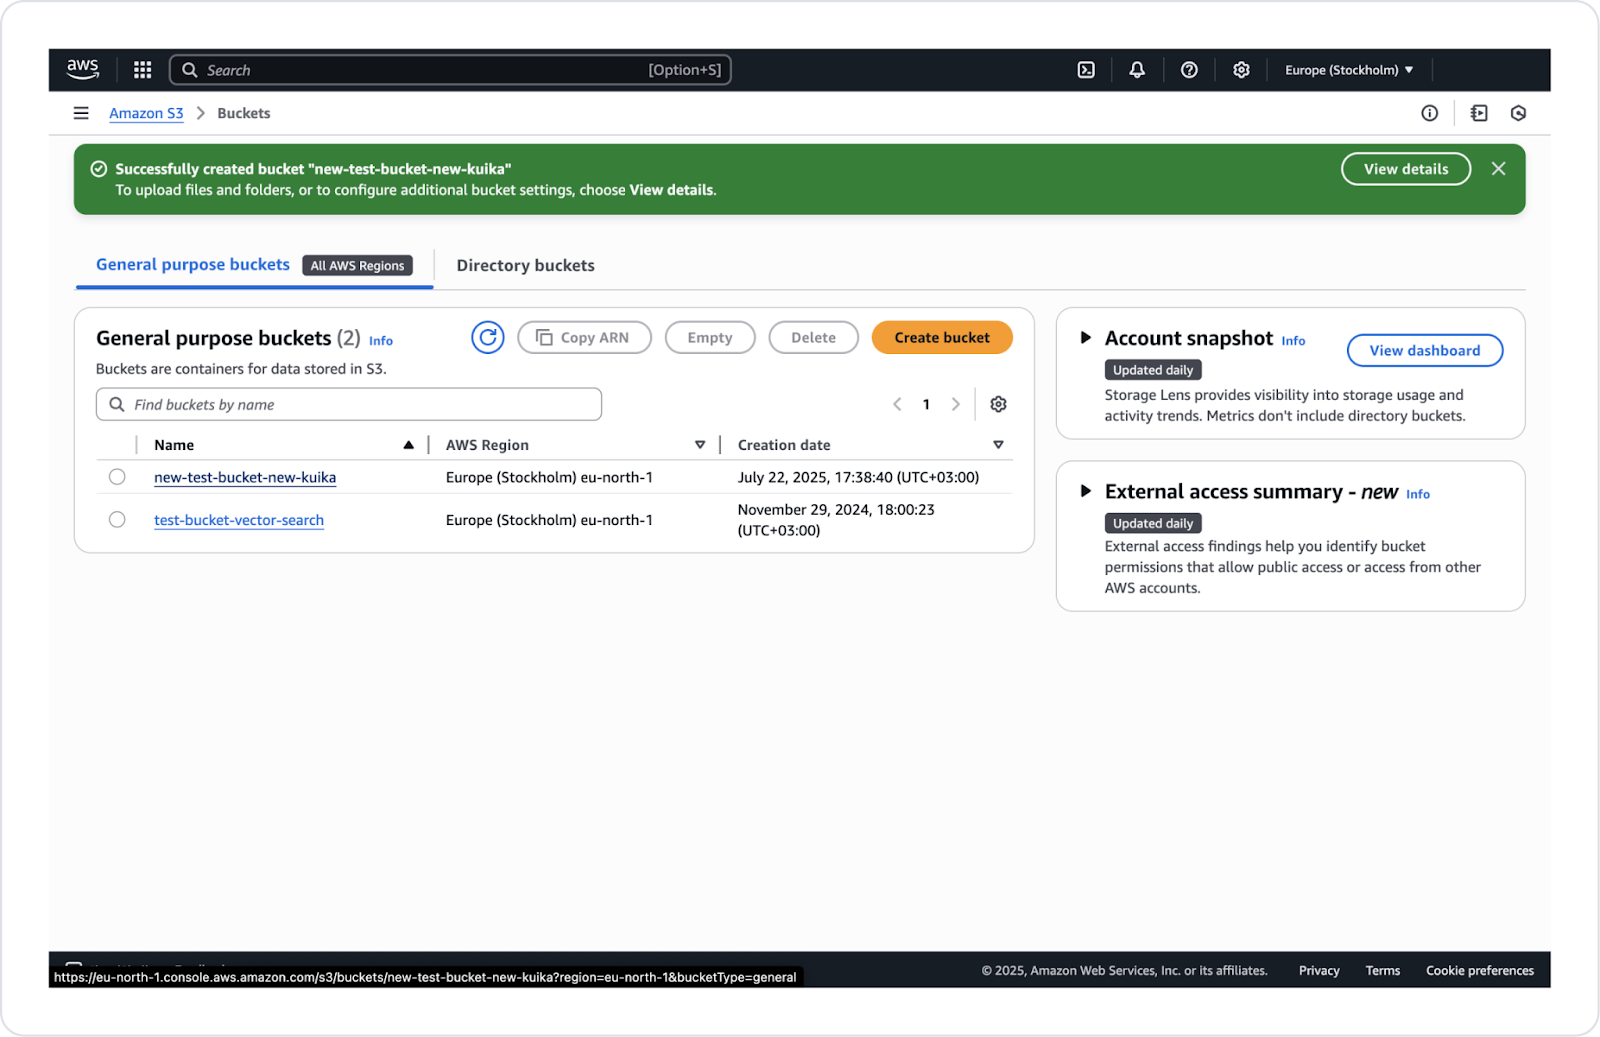Switch to General purpose buckets tab
This screenshot has height=1037, width=1600.
(x=193, y=265)
